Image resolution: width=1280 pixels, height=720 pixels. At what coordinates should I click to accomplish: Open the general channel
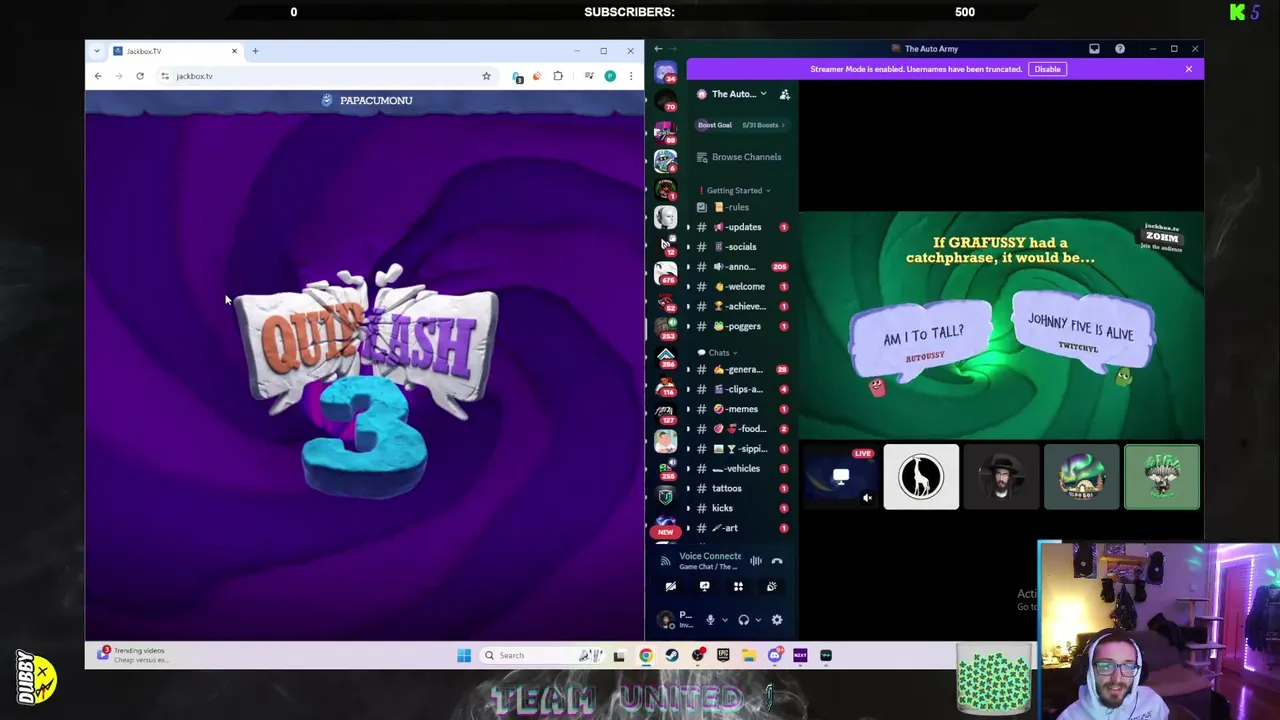(740, 370)
